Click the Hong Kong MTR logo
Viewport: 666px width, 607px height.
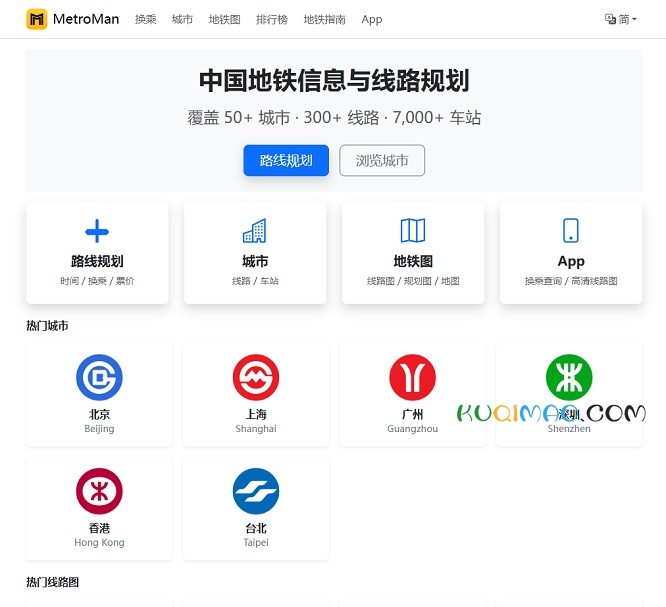coord(99,491)
